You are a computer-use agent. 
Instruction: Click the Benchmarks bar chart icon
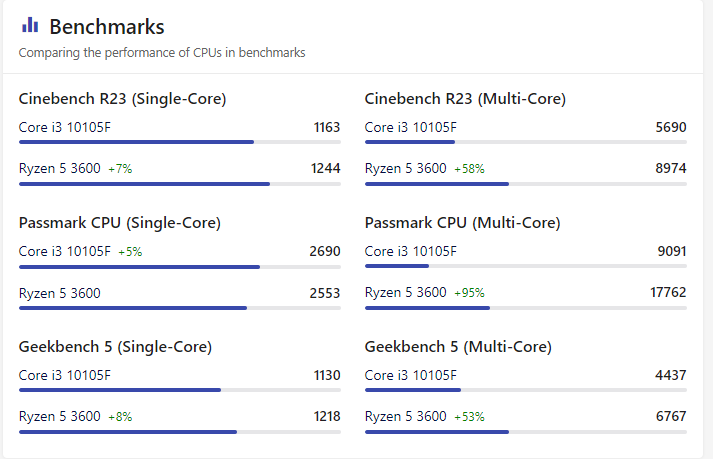[30, 25]
